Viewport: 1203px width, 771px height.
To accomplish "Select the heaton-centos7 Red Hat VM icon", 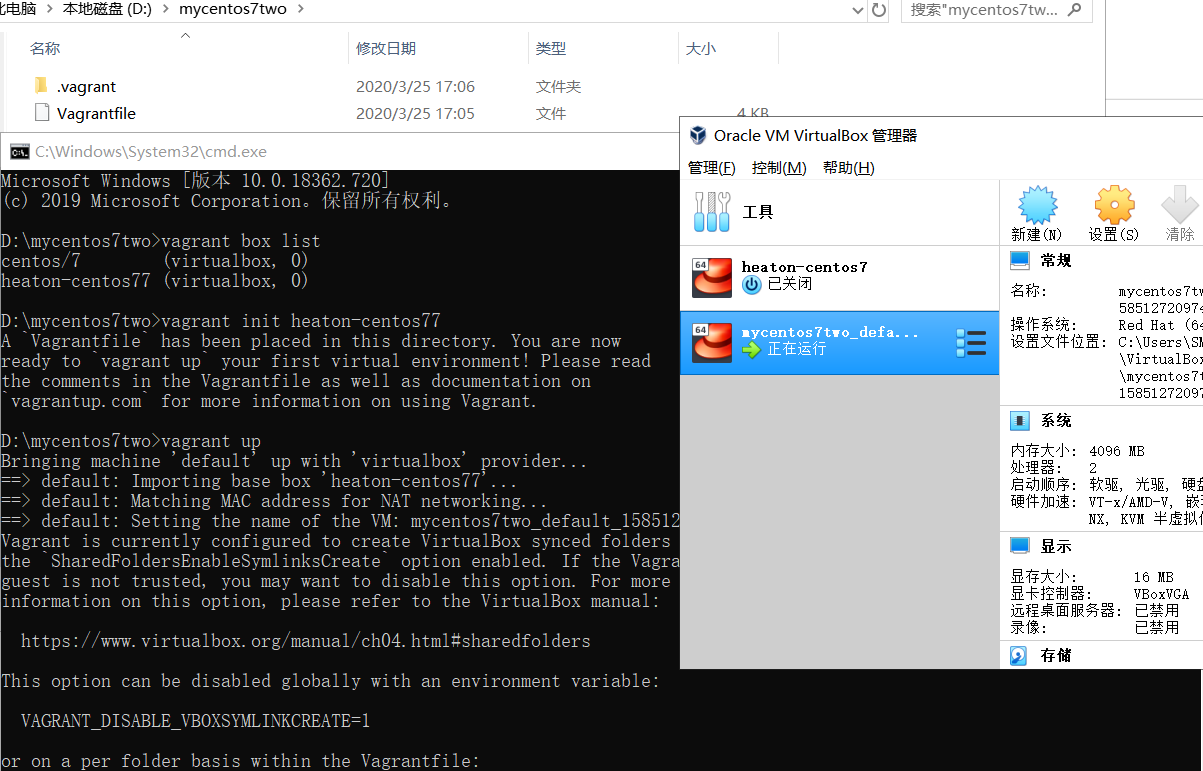I will tap(712, 277).
